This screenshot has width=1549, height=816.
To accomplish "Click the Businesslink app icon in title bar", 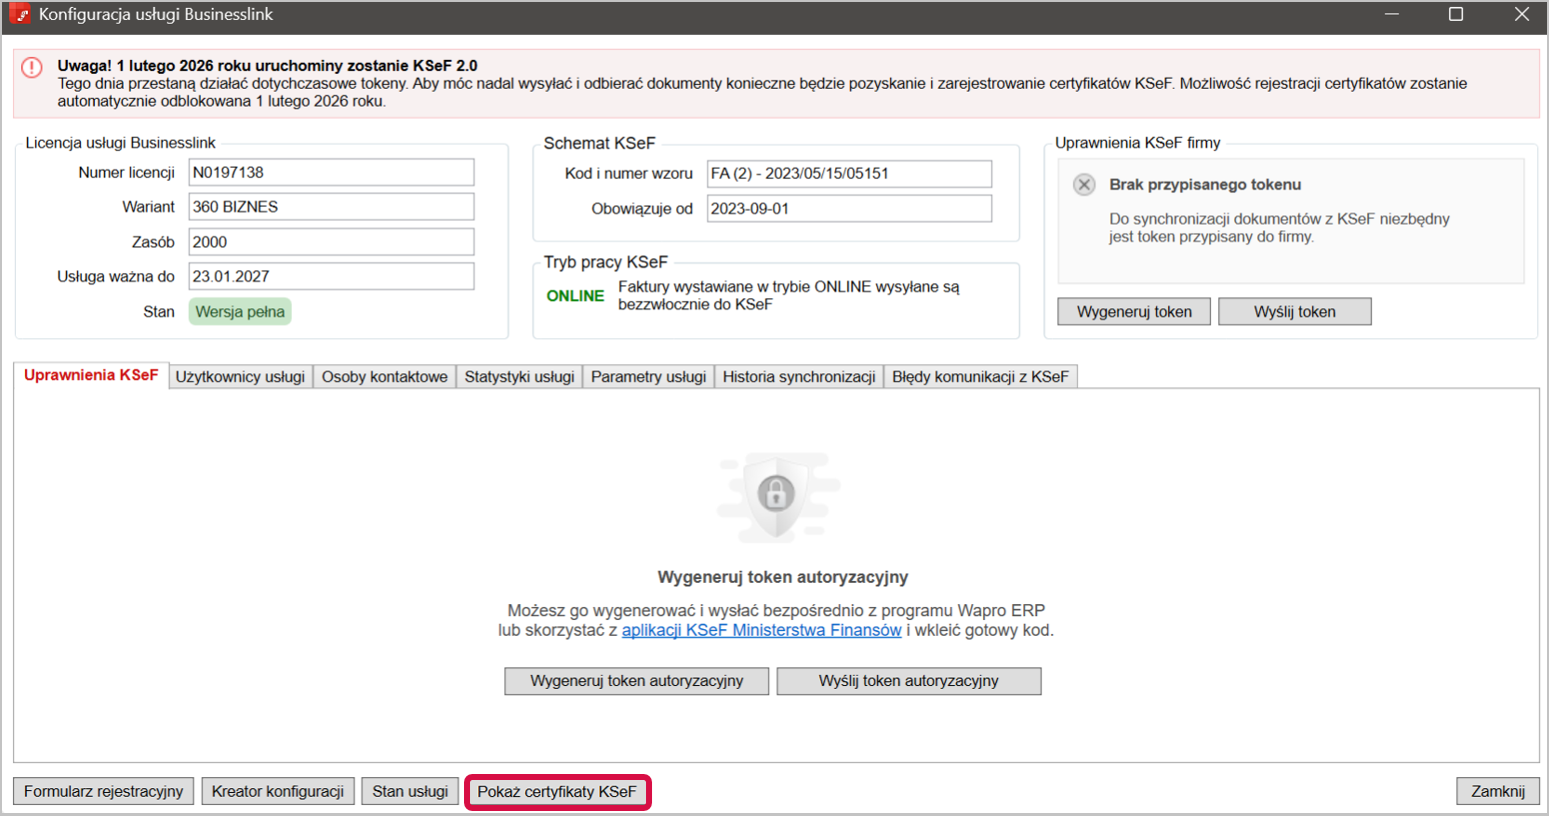I will (x=19, y=14).
